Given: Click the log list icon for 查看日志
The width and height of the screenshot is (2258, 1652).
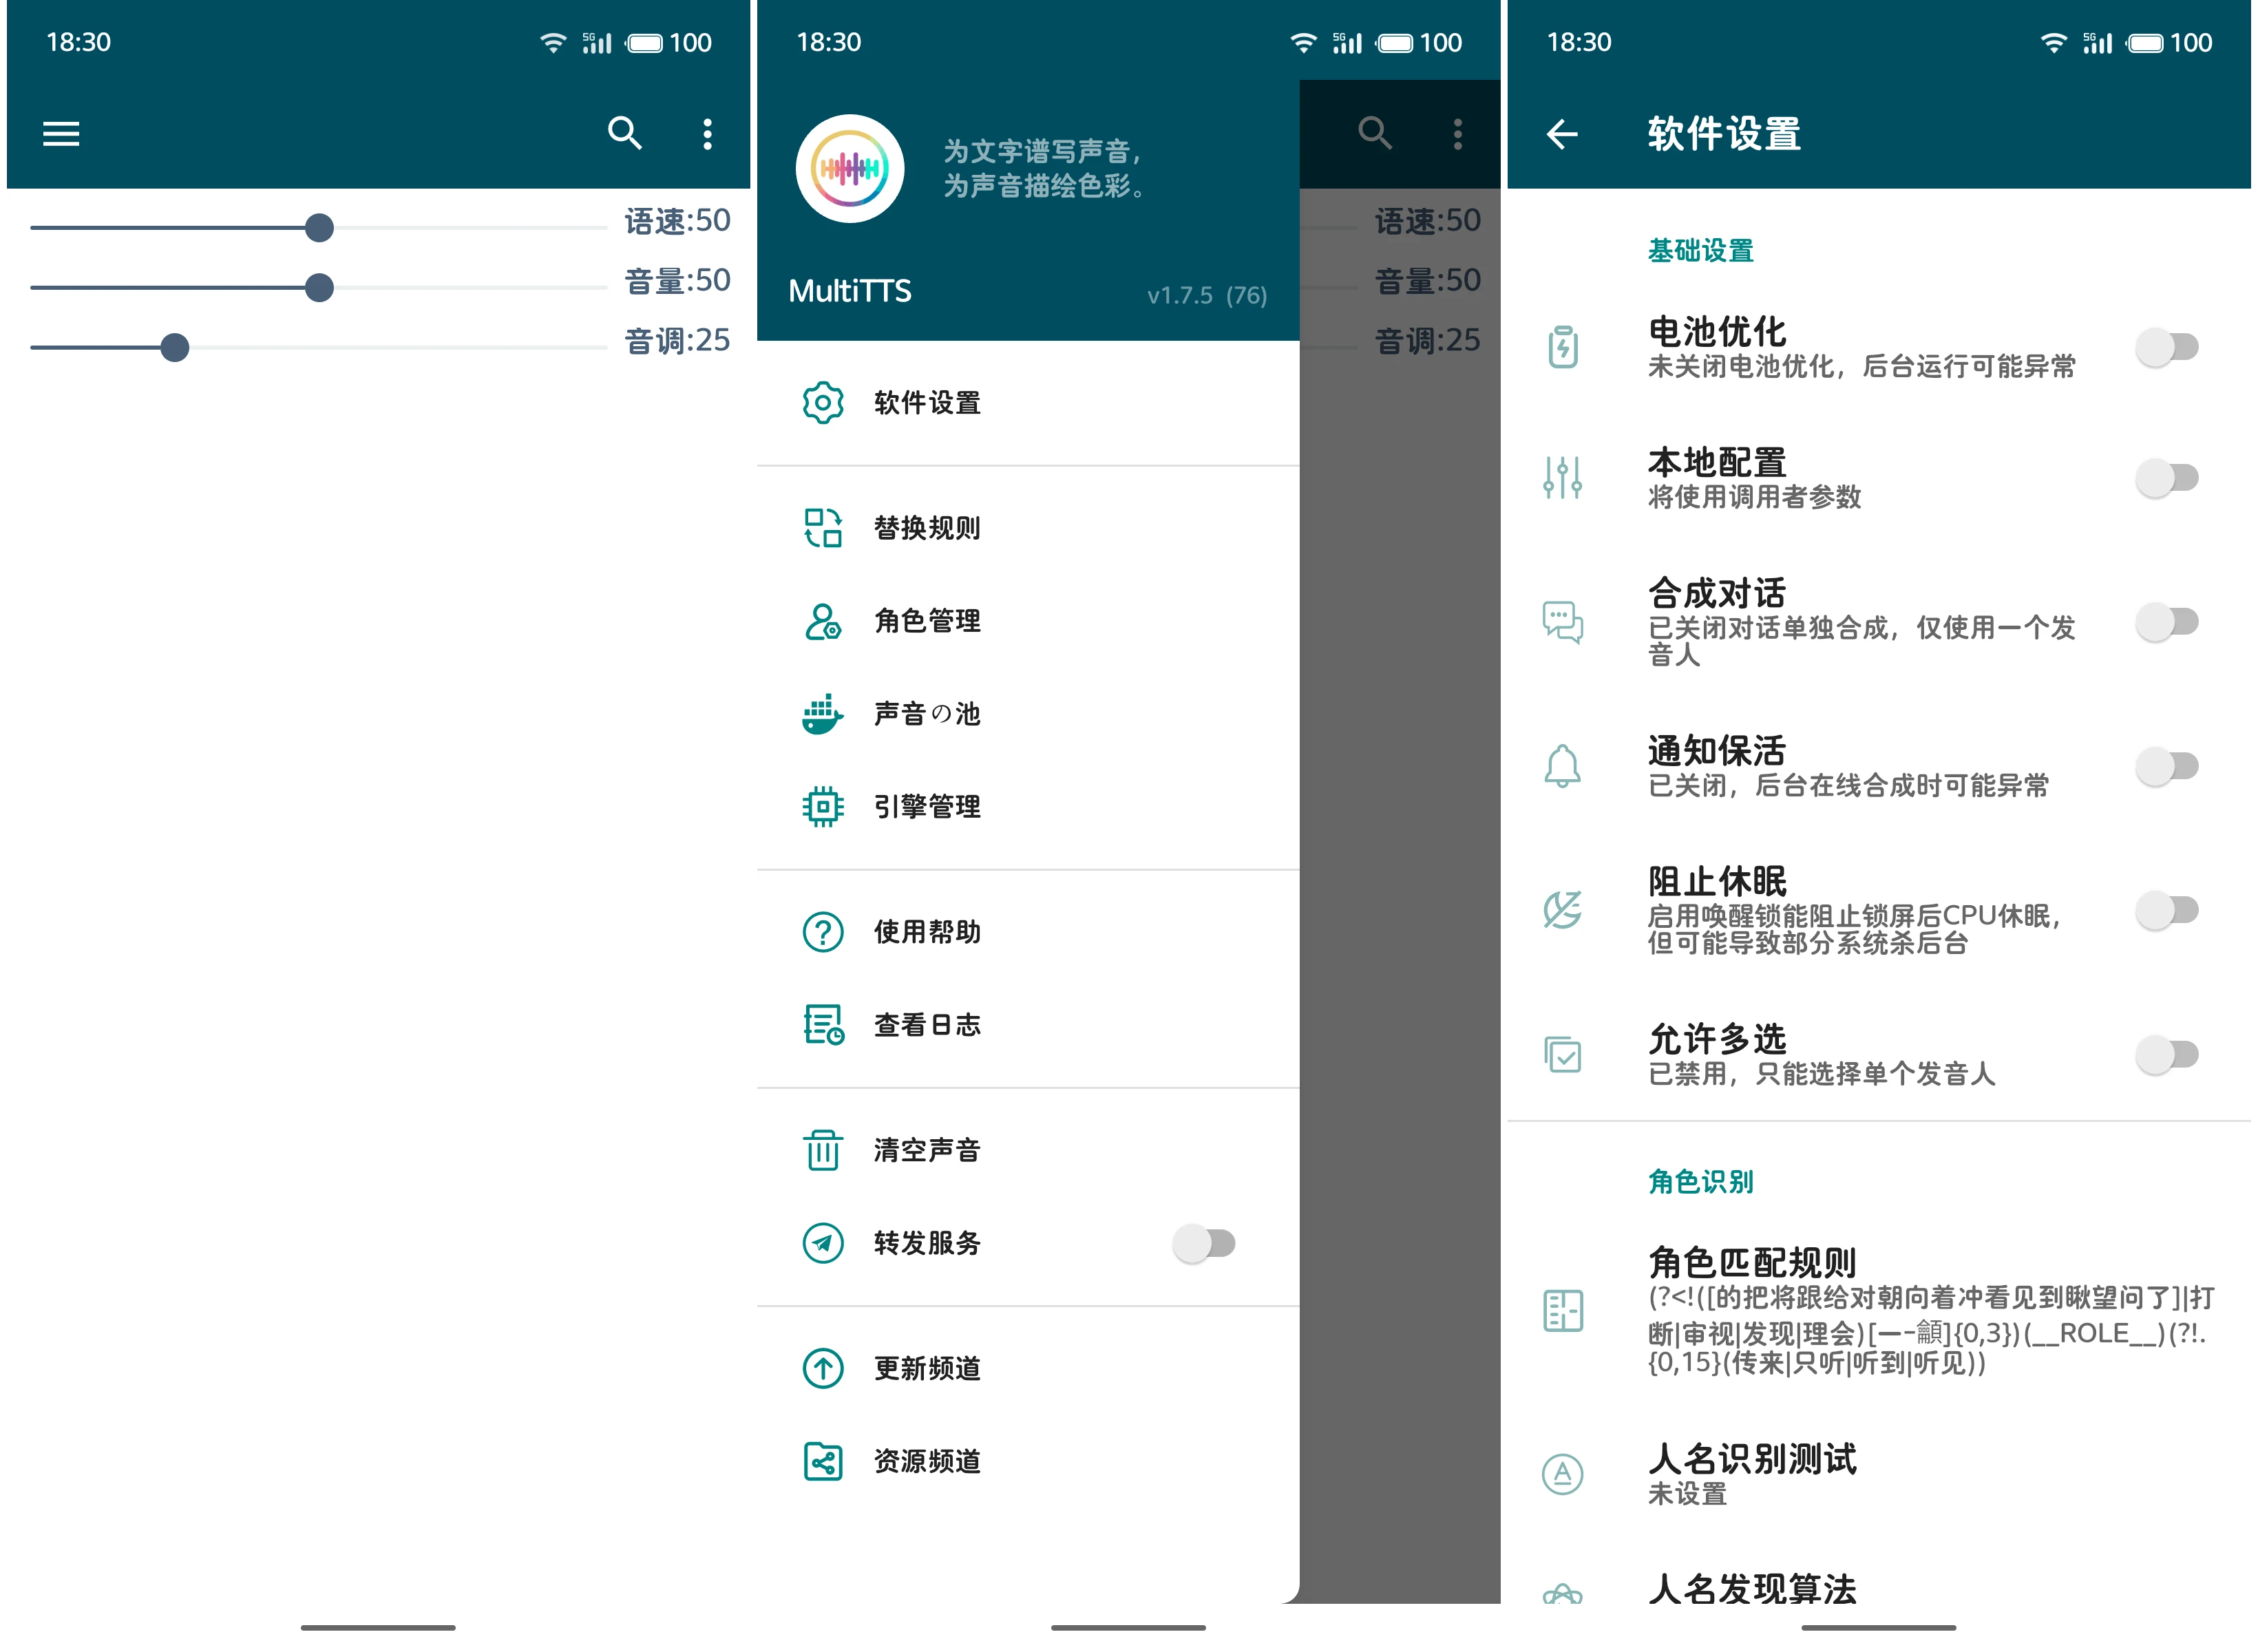Looking at the screenshot, I should 823,1025.
